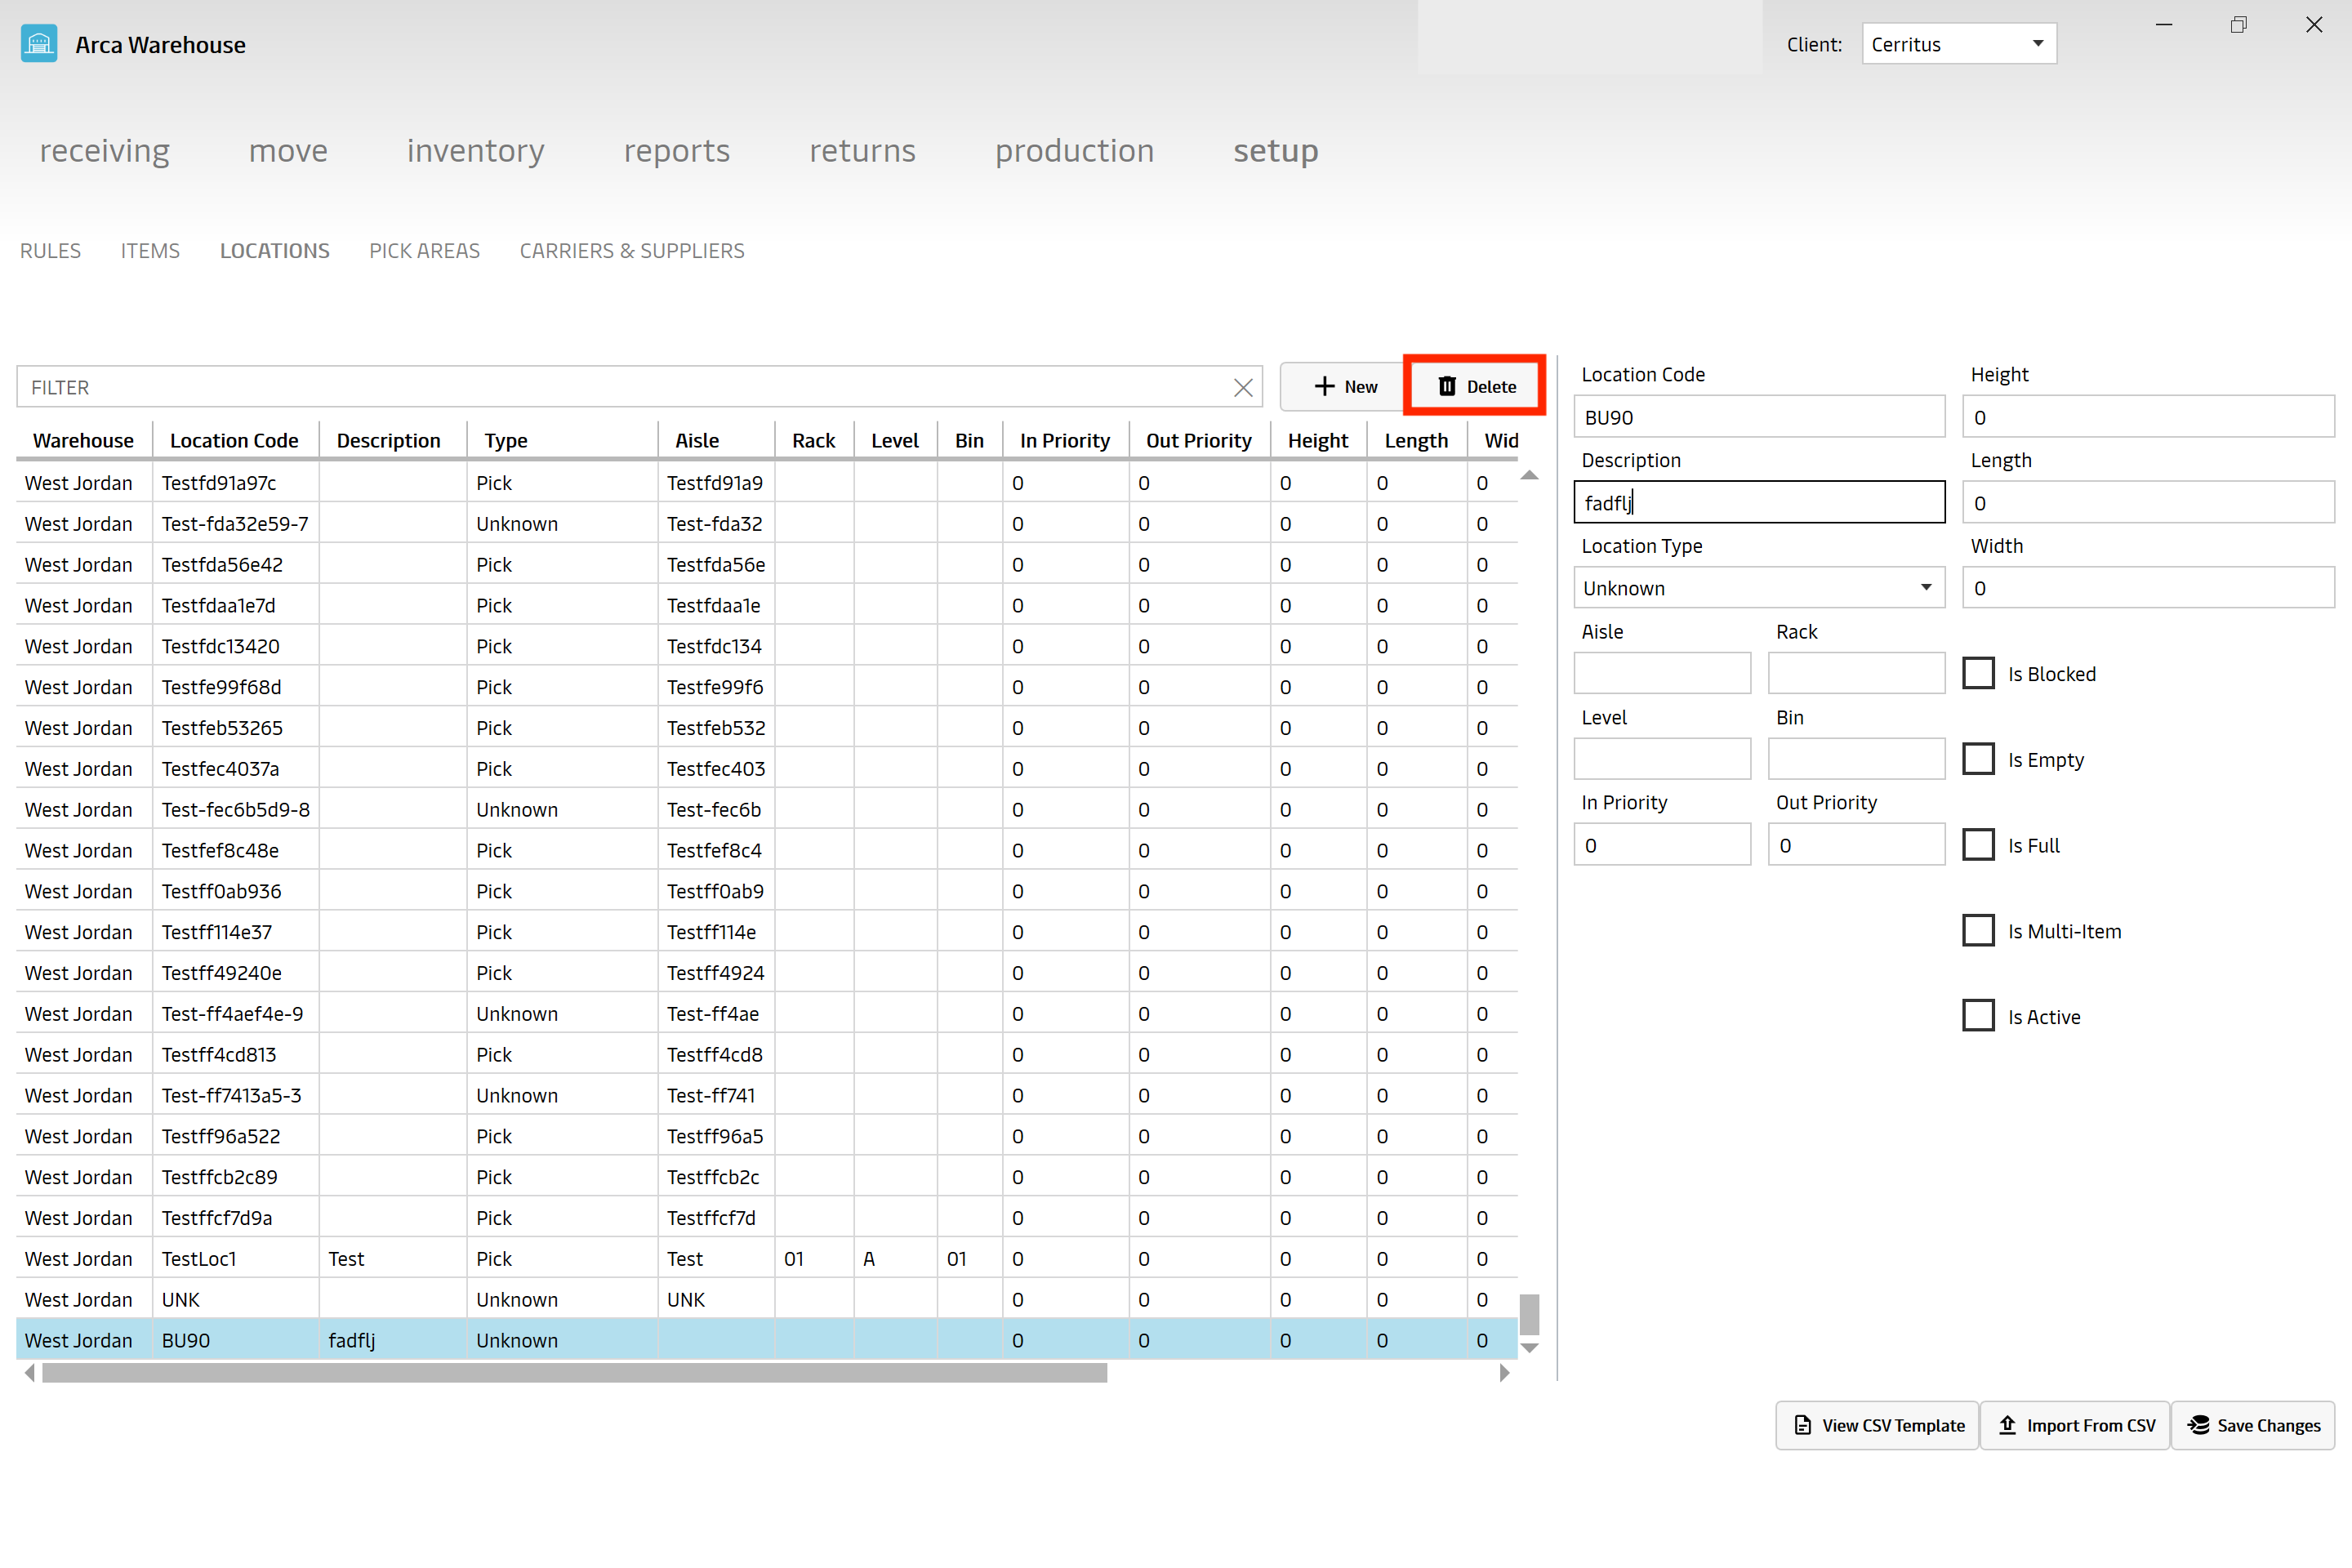Click the Width input field in details
This screenshot has width=2352, height=1568.
2148,588
